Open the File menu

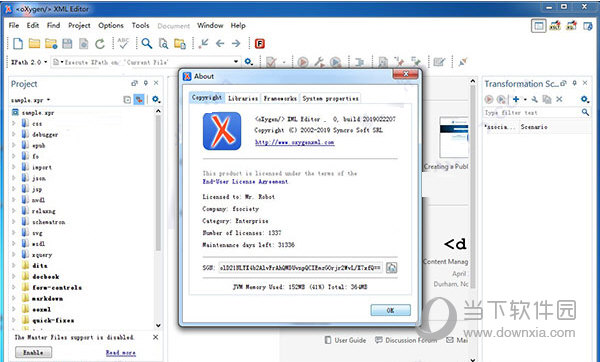(14, 25)
